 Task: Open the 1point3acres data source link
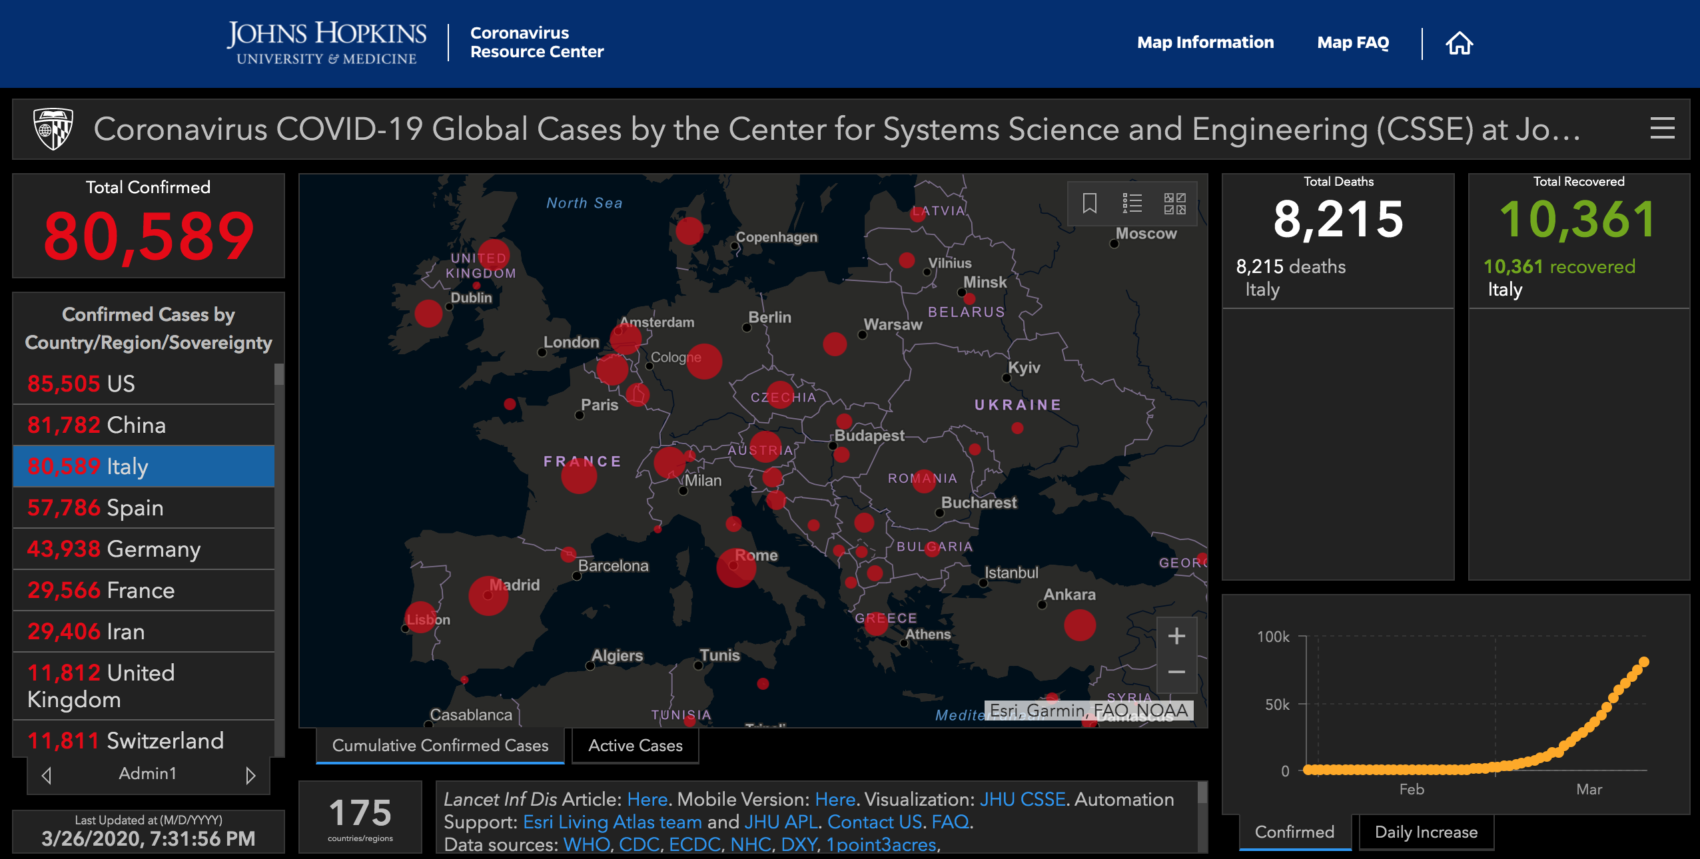[x=882, y=845]
